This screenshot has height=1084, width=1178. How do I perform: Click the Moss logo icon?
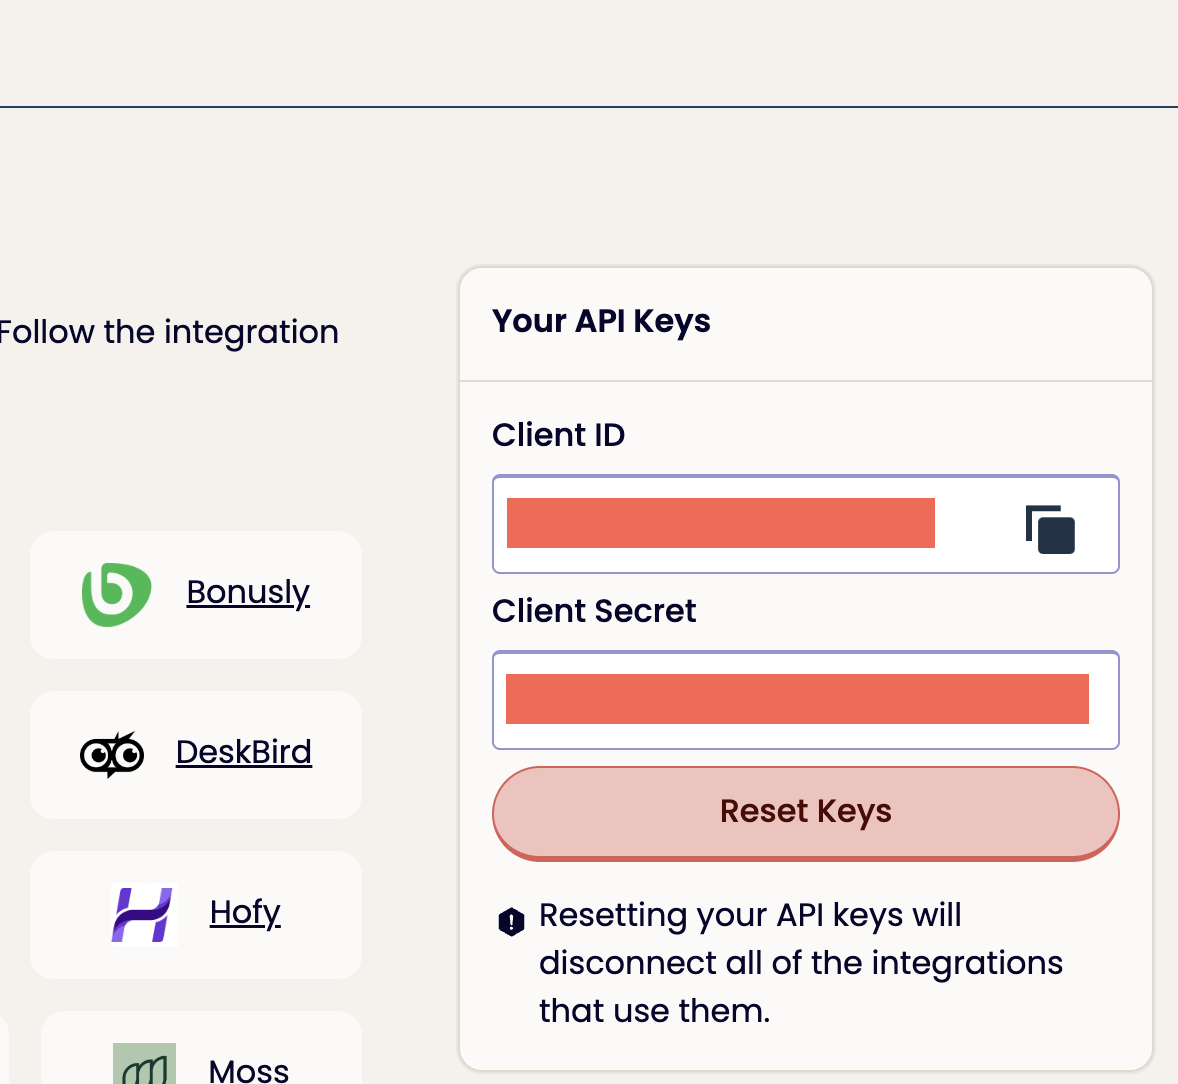144,1066
